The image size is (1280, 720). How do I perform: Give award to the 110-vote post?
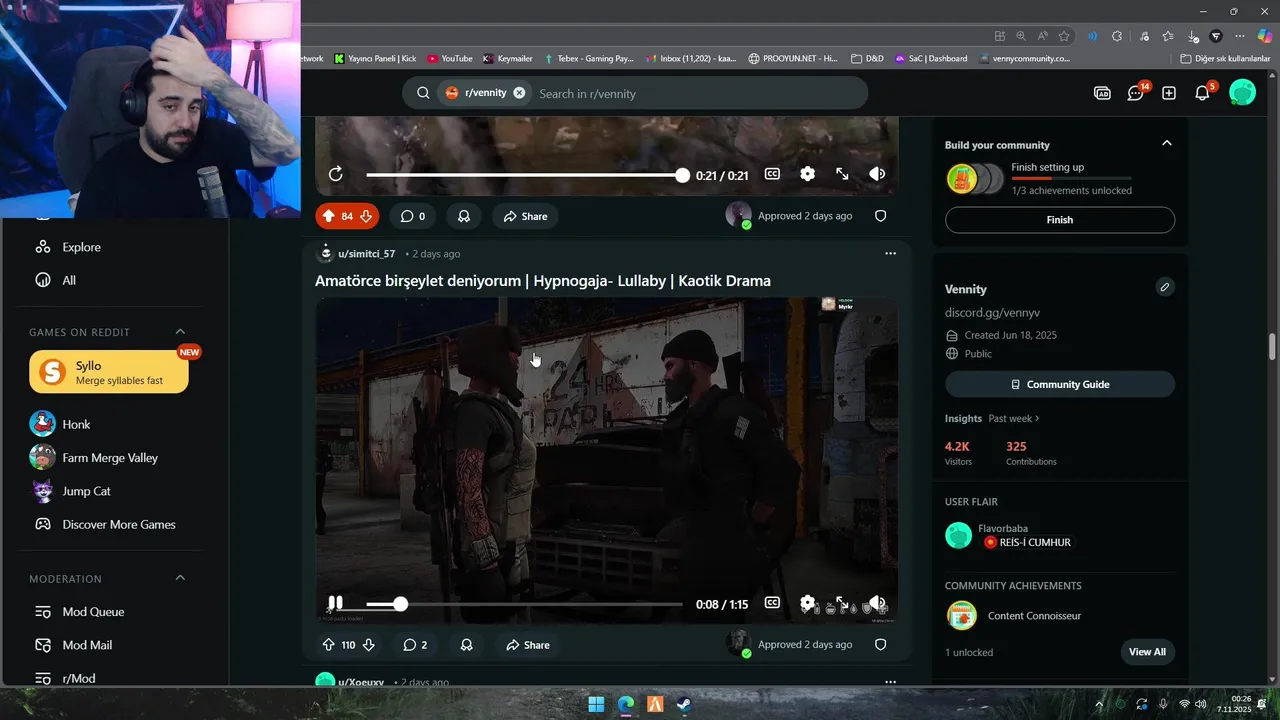click(x=466, y=645)
